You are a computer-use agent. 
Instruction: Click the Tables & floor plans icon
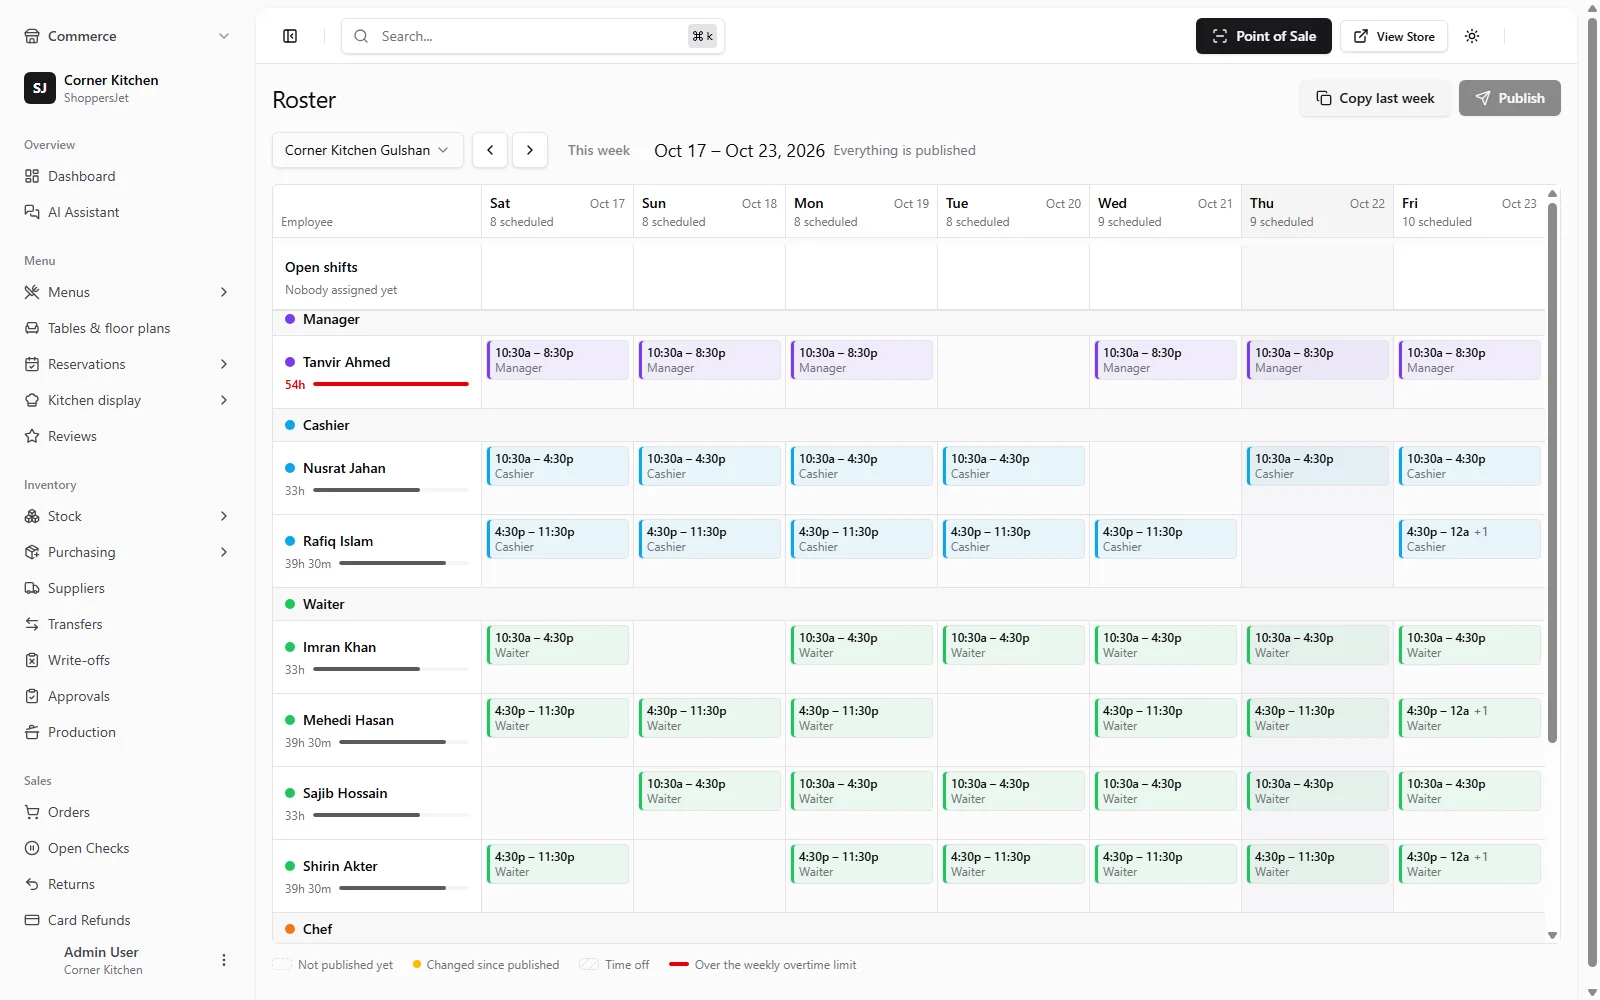tap(32, 328)
